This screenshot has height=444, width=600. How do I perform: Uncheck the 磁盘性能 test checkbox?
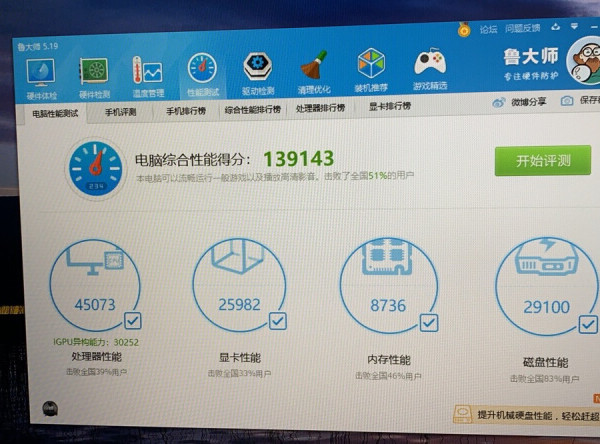click(x=588, y=324)
